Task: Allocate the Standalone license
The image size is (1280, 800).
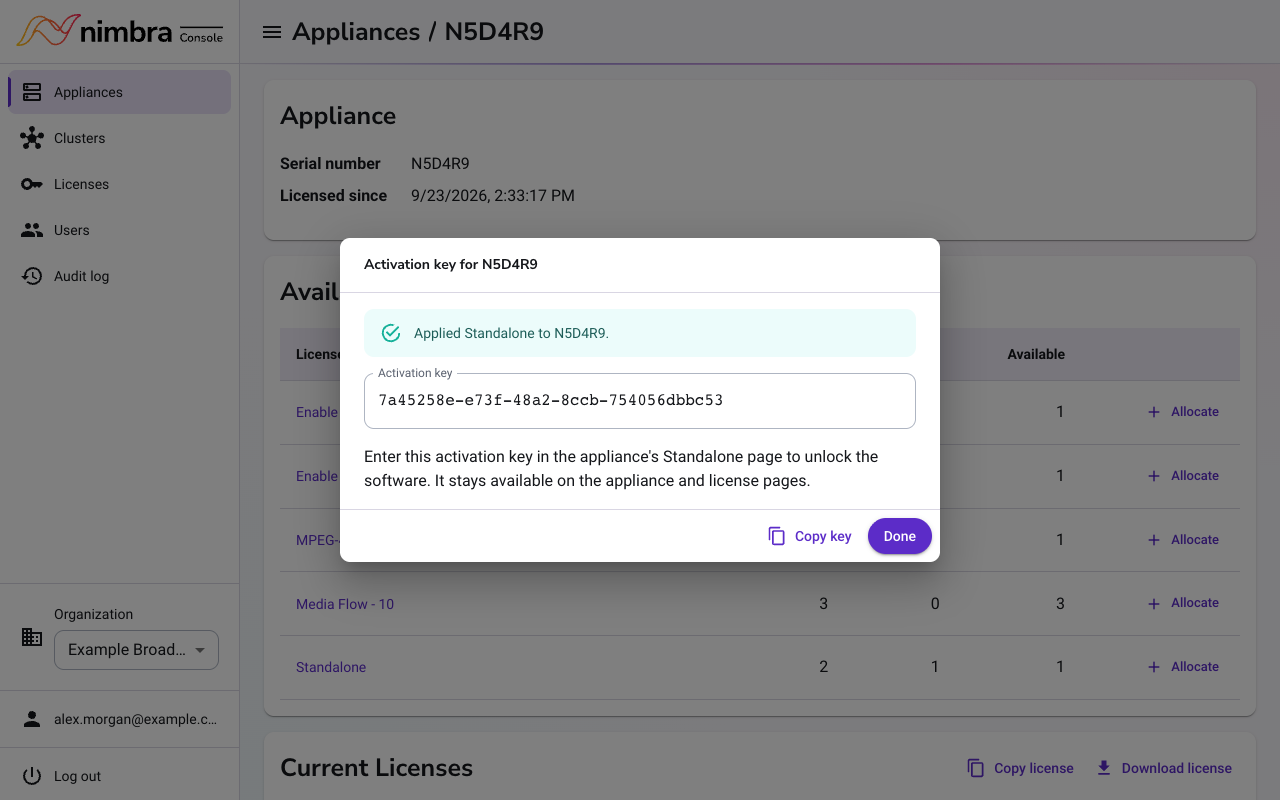Action: tap(1183, 667)
